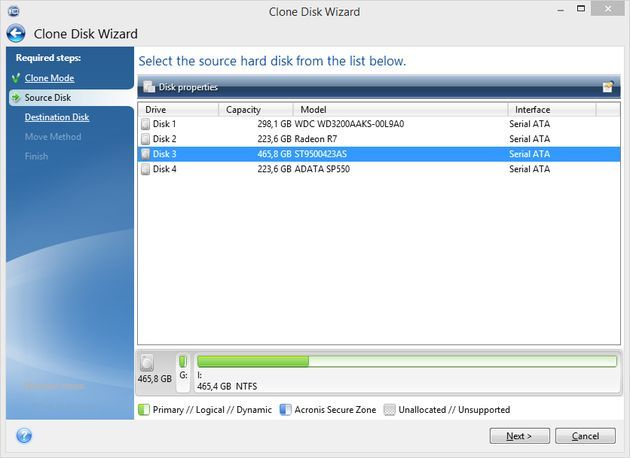
Task: Click the Unallocated // Unsupported legend swatch
Action: [x=389, y=410]
